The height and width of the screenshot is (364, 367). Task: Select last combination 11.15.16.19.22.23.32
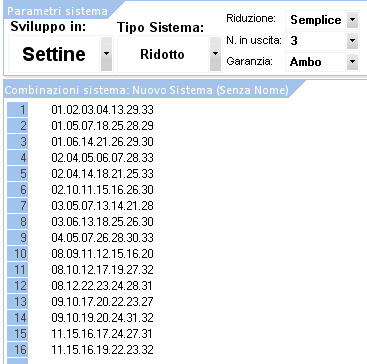(102, 350)
